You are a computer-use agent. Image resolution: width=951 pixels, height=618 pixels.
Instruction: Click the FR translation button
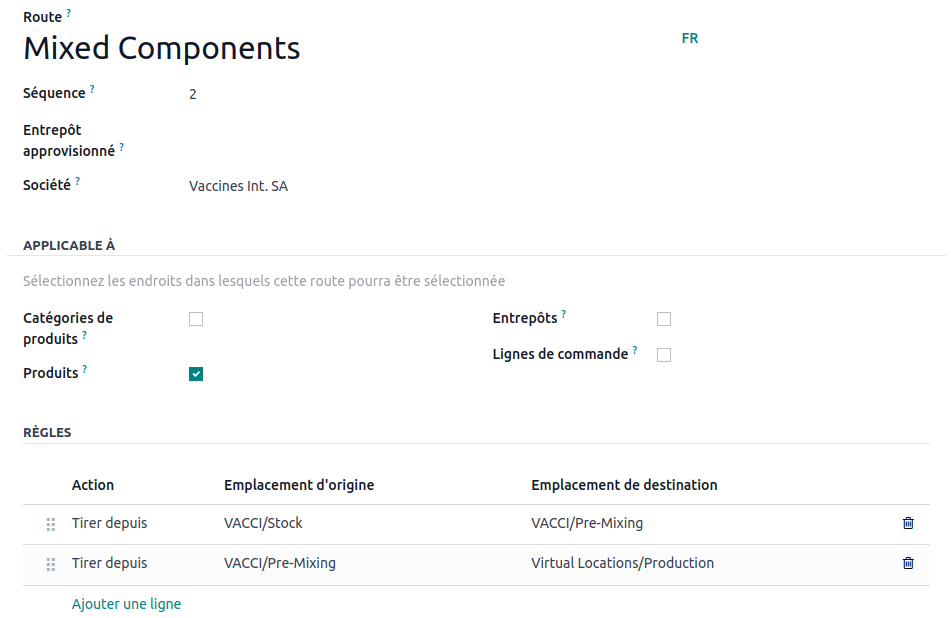[690, 38]
